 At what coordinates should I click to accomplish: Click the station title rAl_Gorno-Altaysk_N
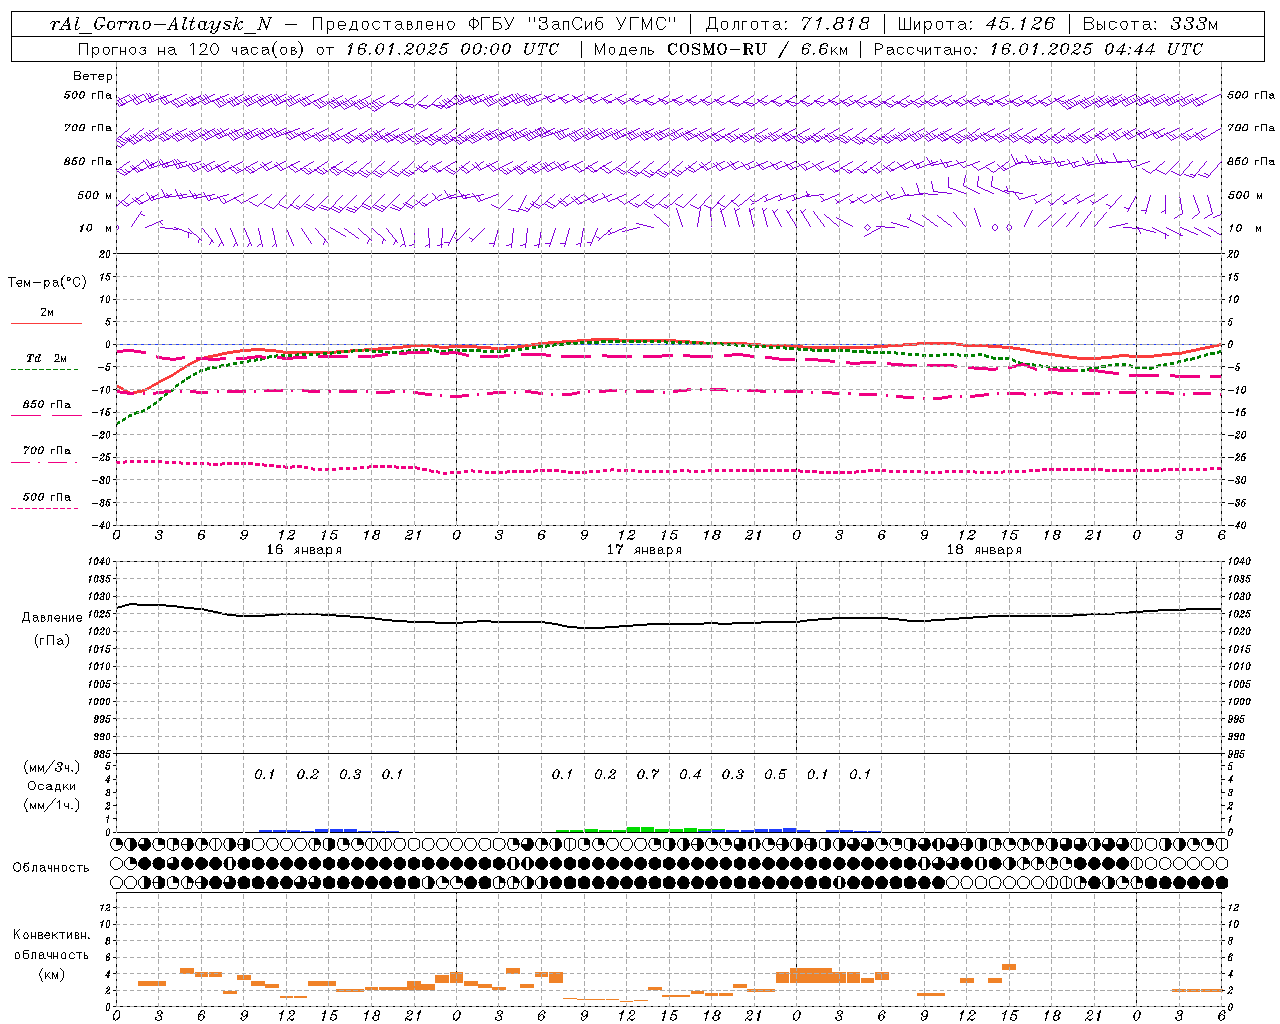pyautogui.click(x=161, y=24)
